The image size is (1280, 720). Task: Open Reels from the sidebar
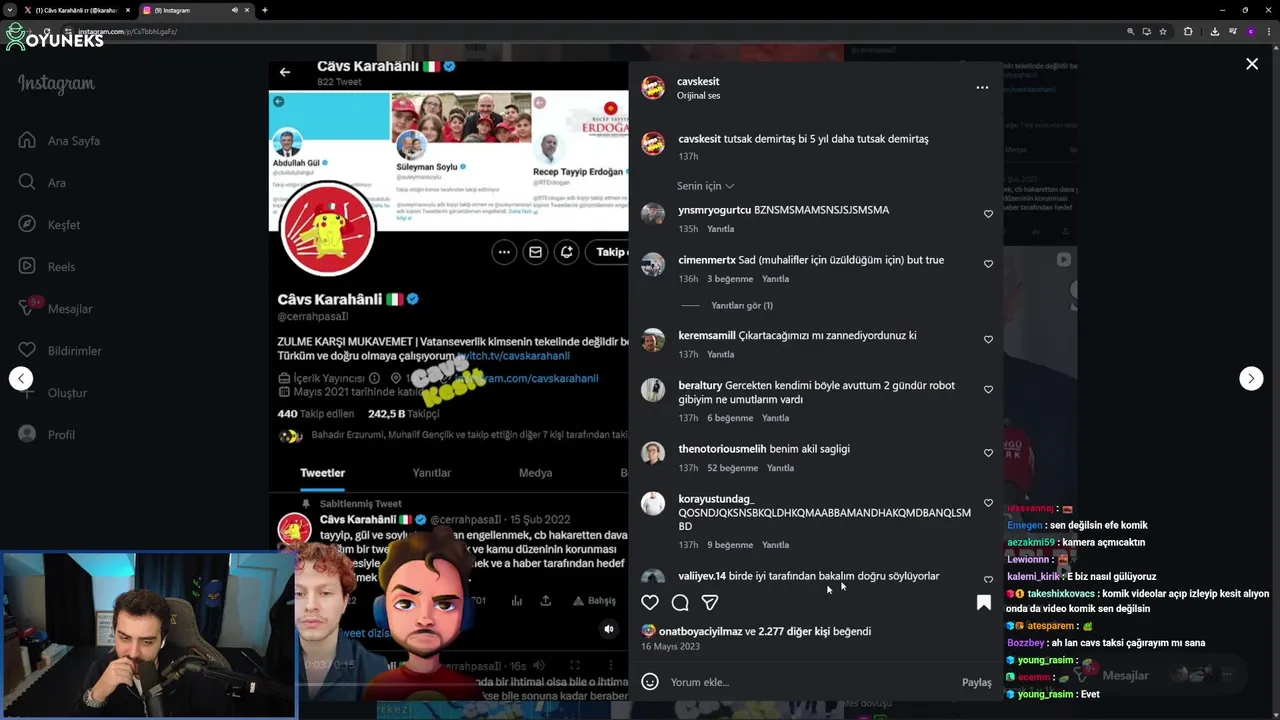tap(48, 267)
